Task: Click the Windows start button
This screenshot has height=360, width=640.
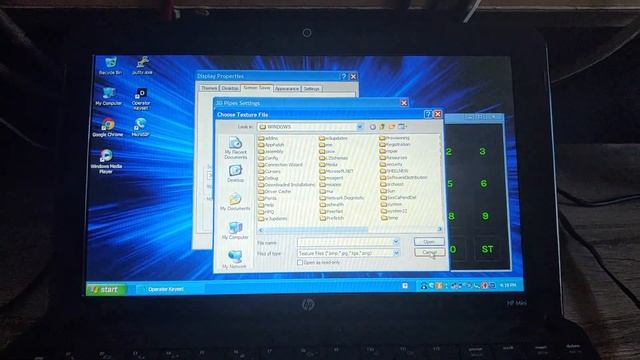Action: tap(106, 289)
